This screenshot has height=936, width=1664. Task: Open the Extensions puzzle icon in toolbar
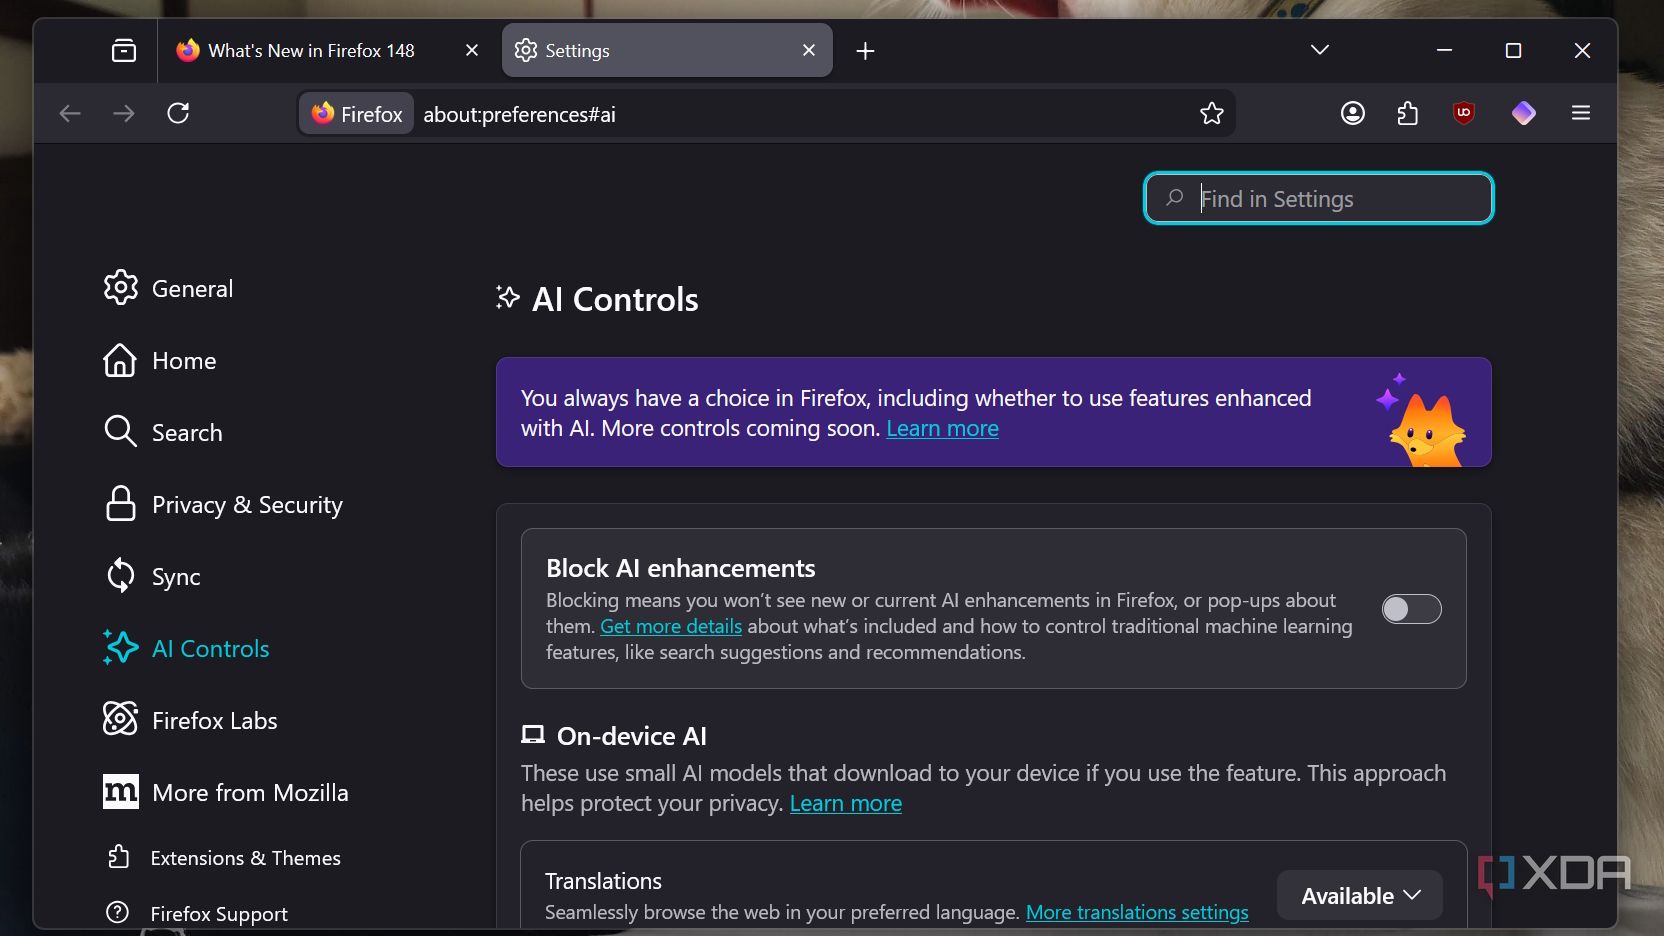(1408, 113)
